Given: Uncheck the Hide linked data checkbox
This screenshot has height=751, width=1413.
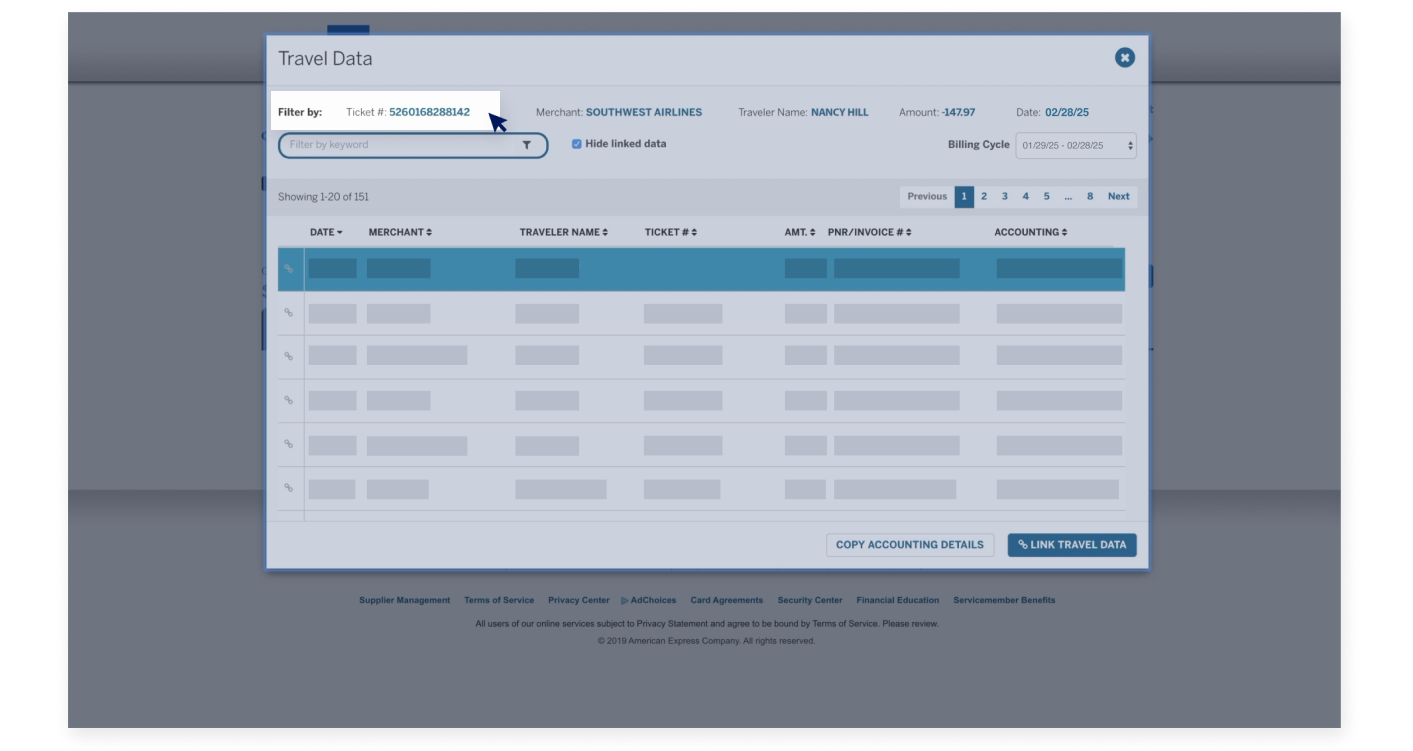Looking at the screenshot, I should tap(576, 142).
